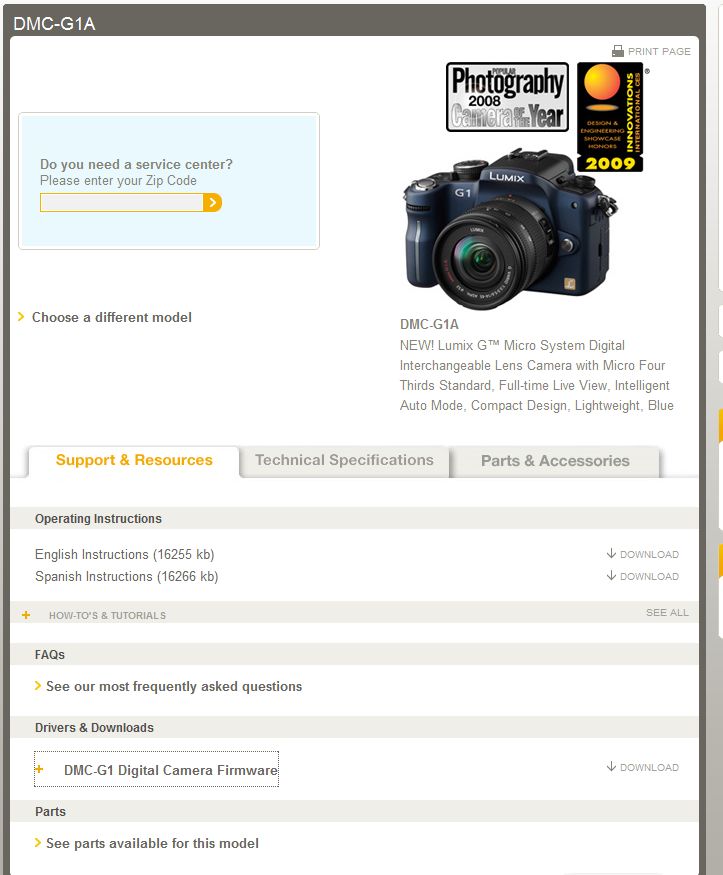Open DMC-G1 Digital Camera Firmware link
The height and width of the screenshot is (875, 723).
(x=171, y=770)
